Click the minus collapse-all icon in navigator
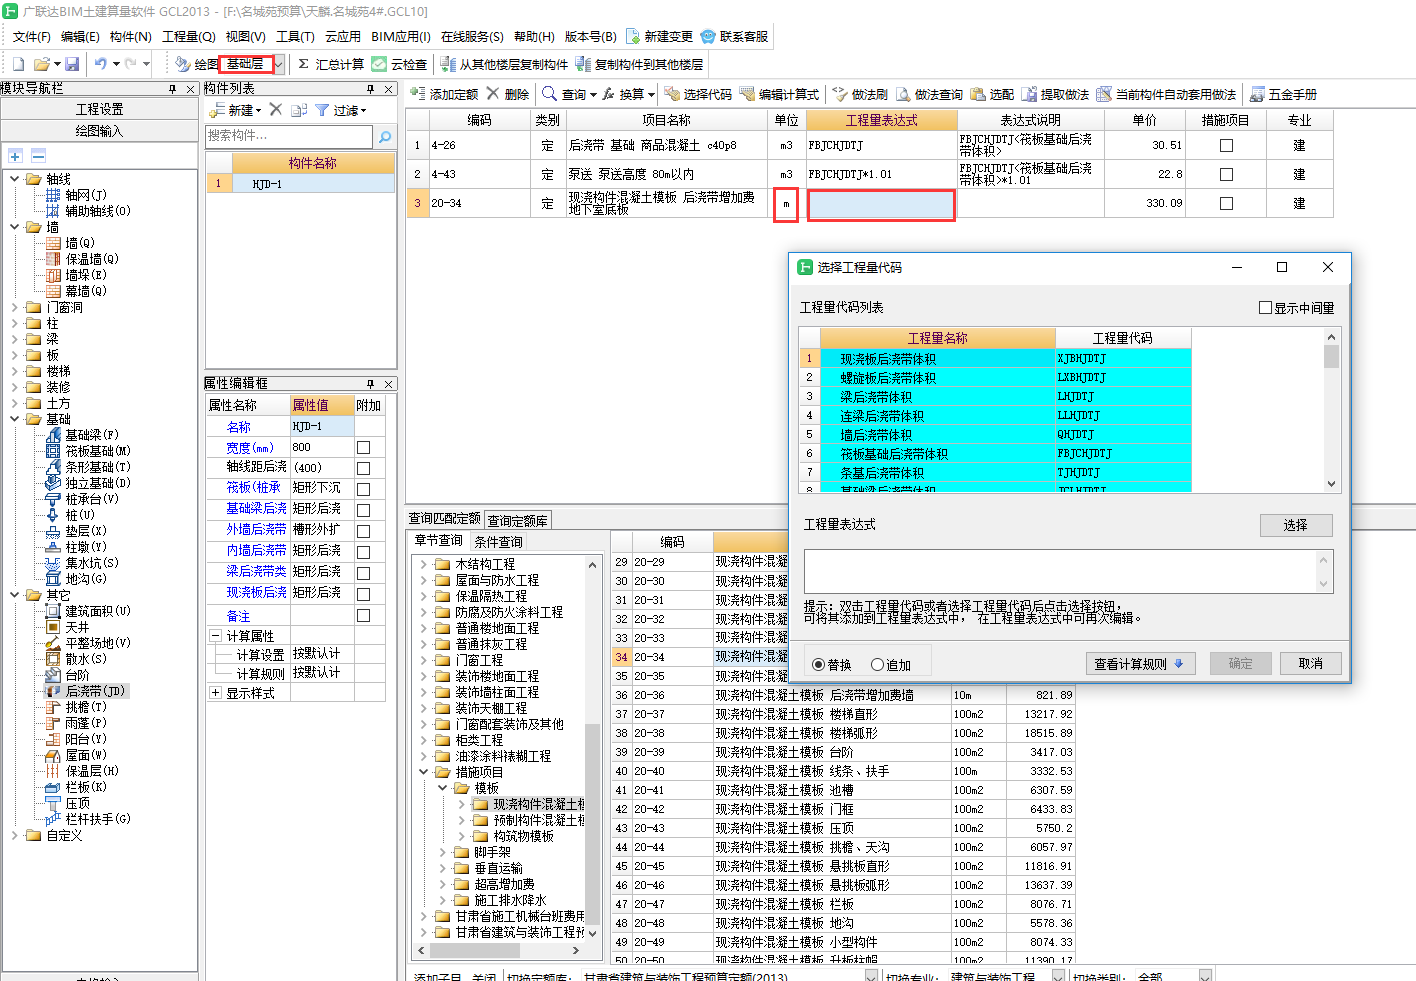Viewport: 1416px width, 981px height. click(x=38, y=156)
